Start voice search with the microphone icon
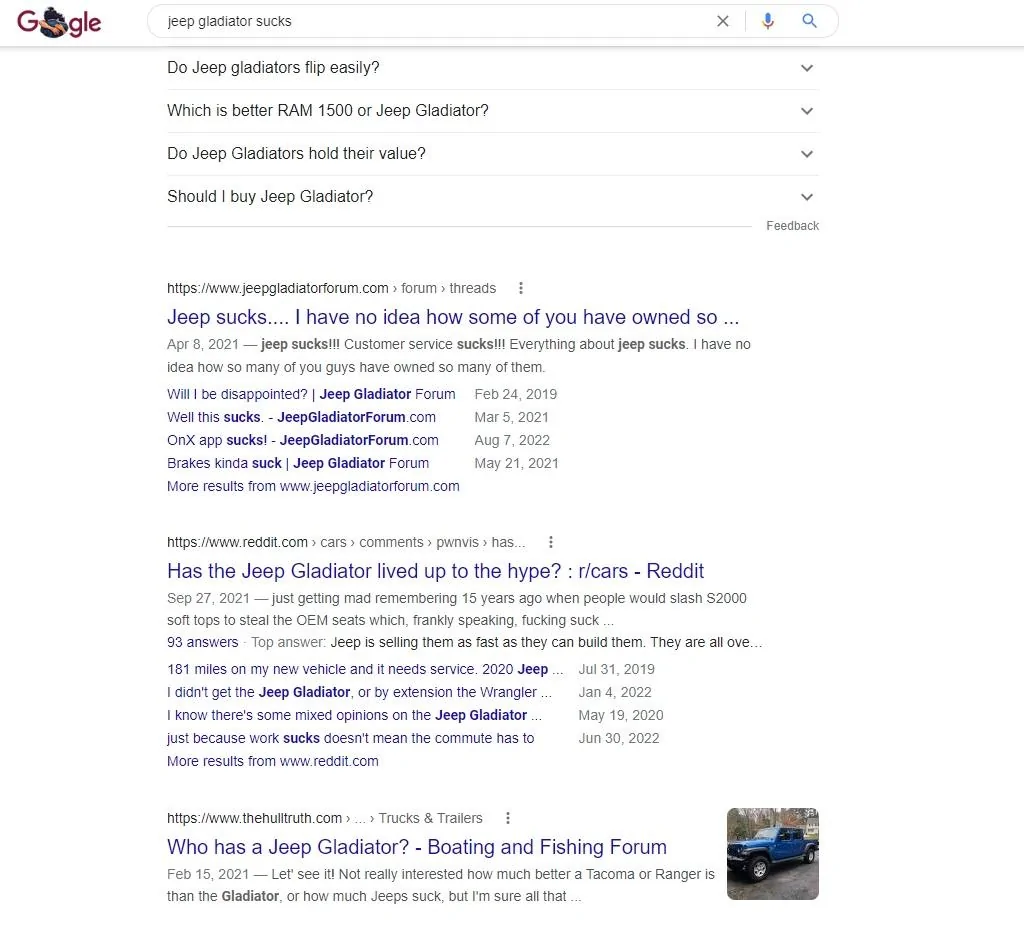The height and width of the screenshot is (931, 1024). [x=767, y=21]
